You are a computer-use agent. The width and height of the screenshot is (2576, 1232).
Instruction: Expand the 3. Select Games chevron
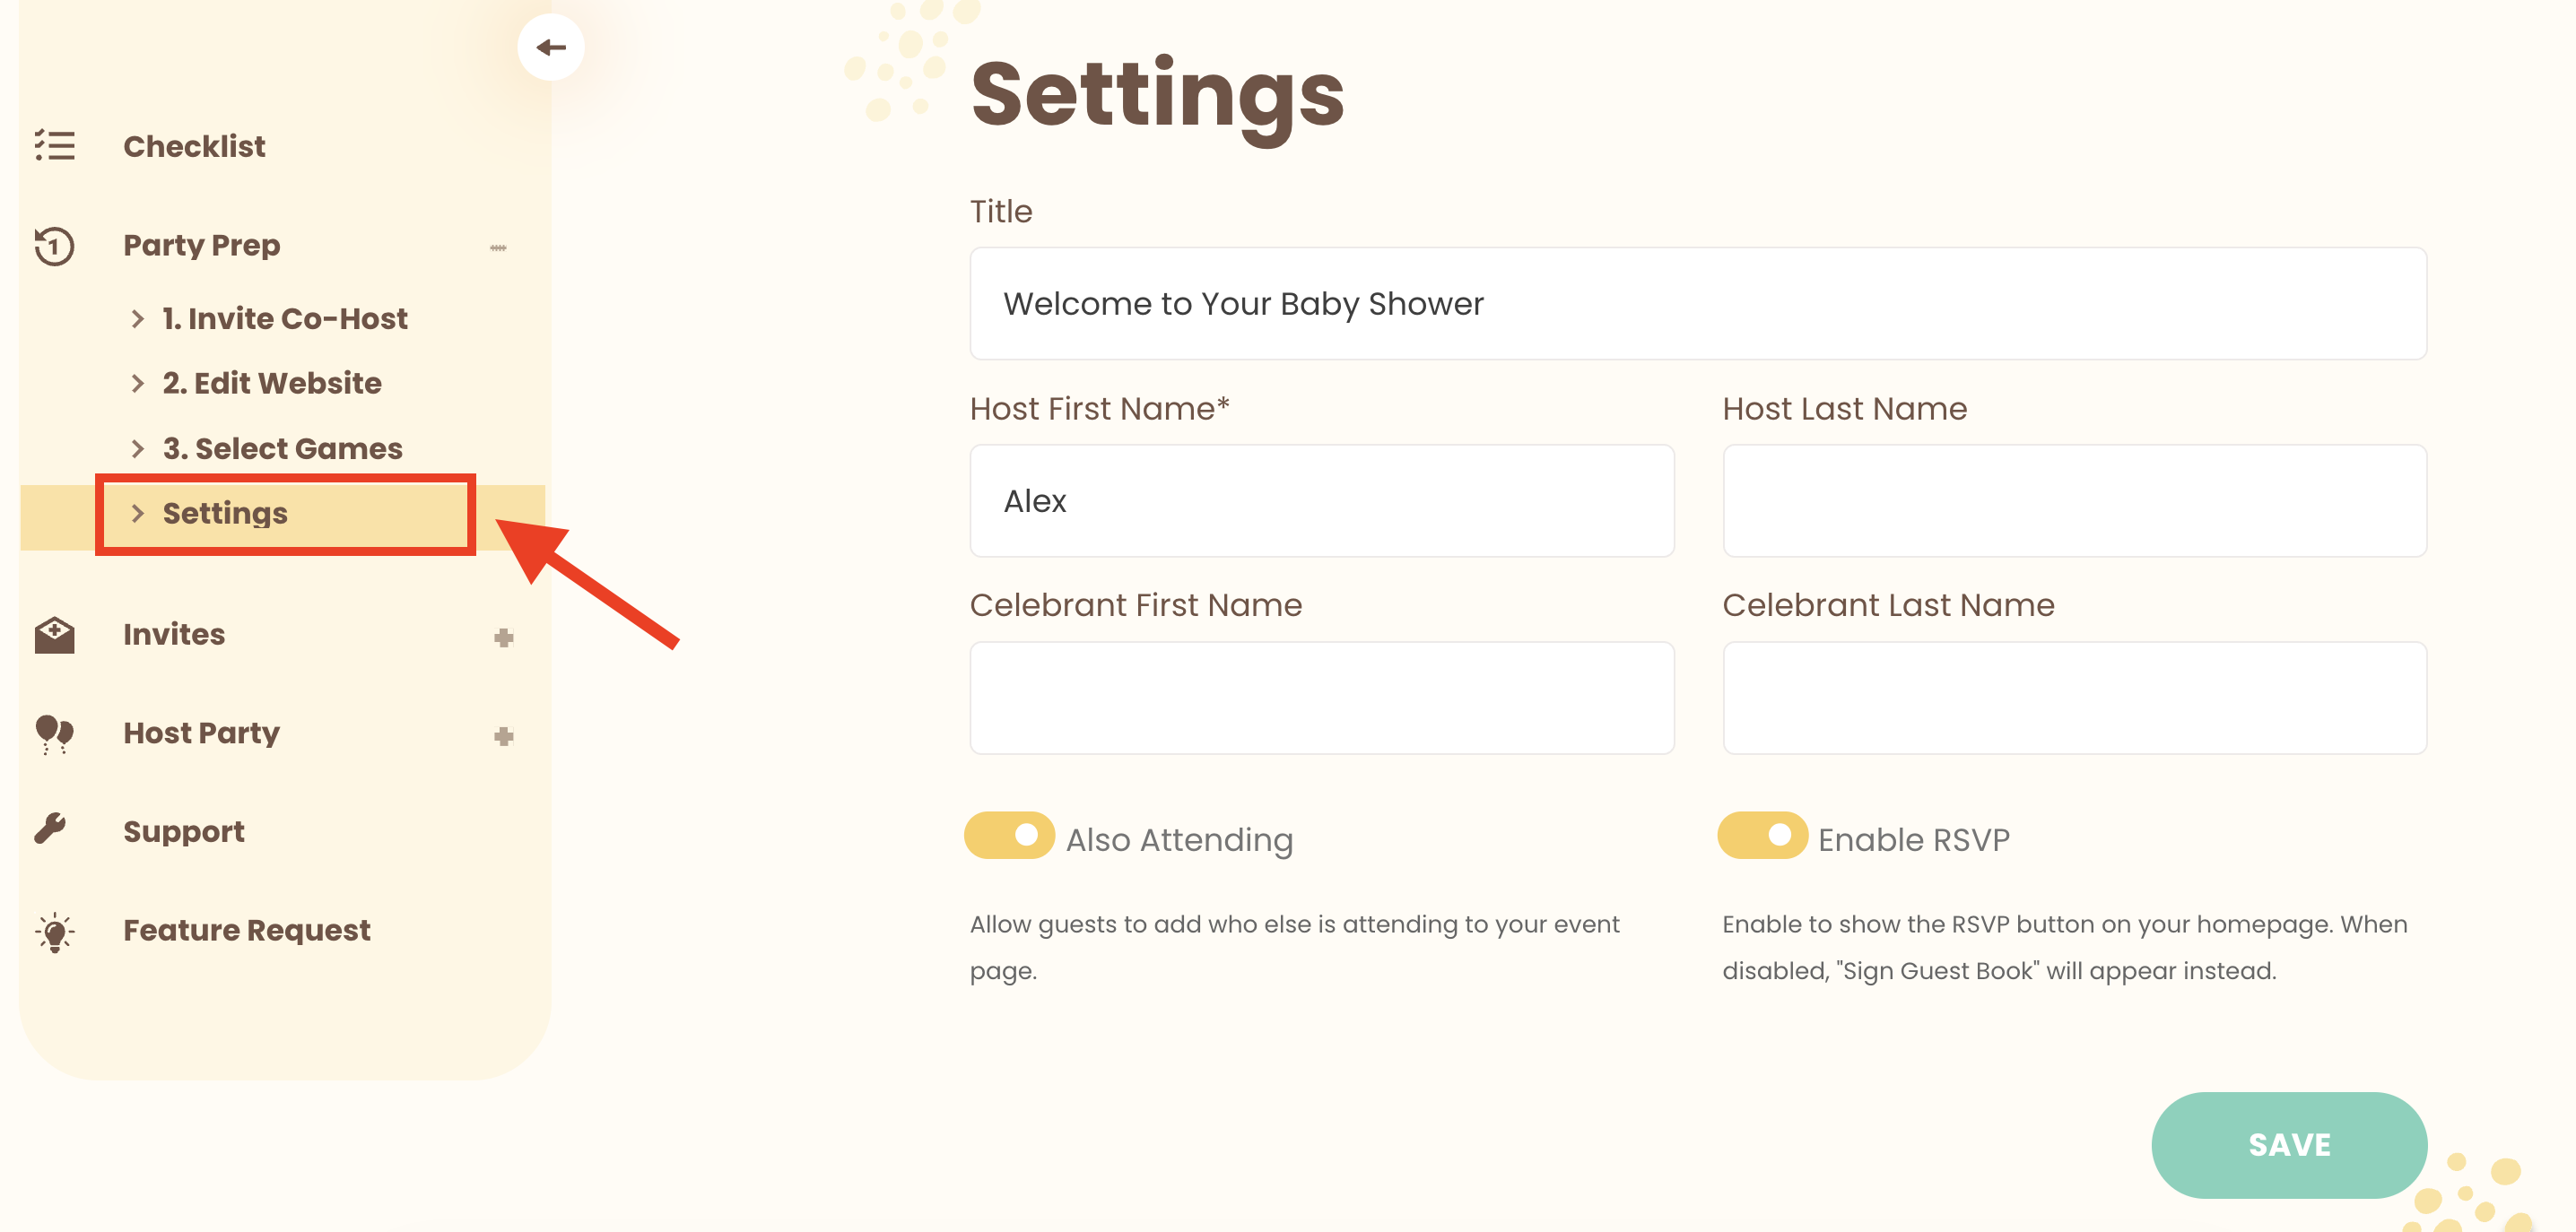pos(138,448)
